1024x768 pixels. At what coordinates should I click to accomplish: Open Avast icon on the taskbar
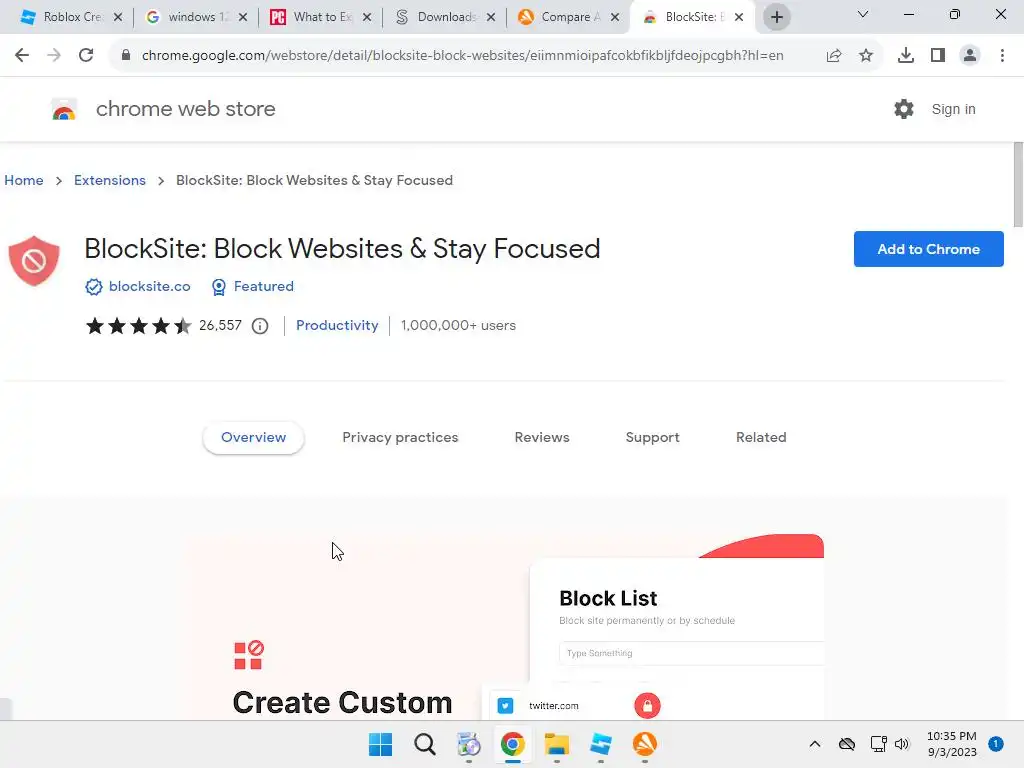click(x=645, y=744)
